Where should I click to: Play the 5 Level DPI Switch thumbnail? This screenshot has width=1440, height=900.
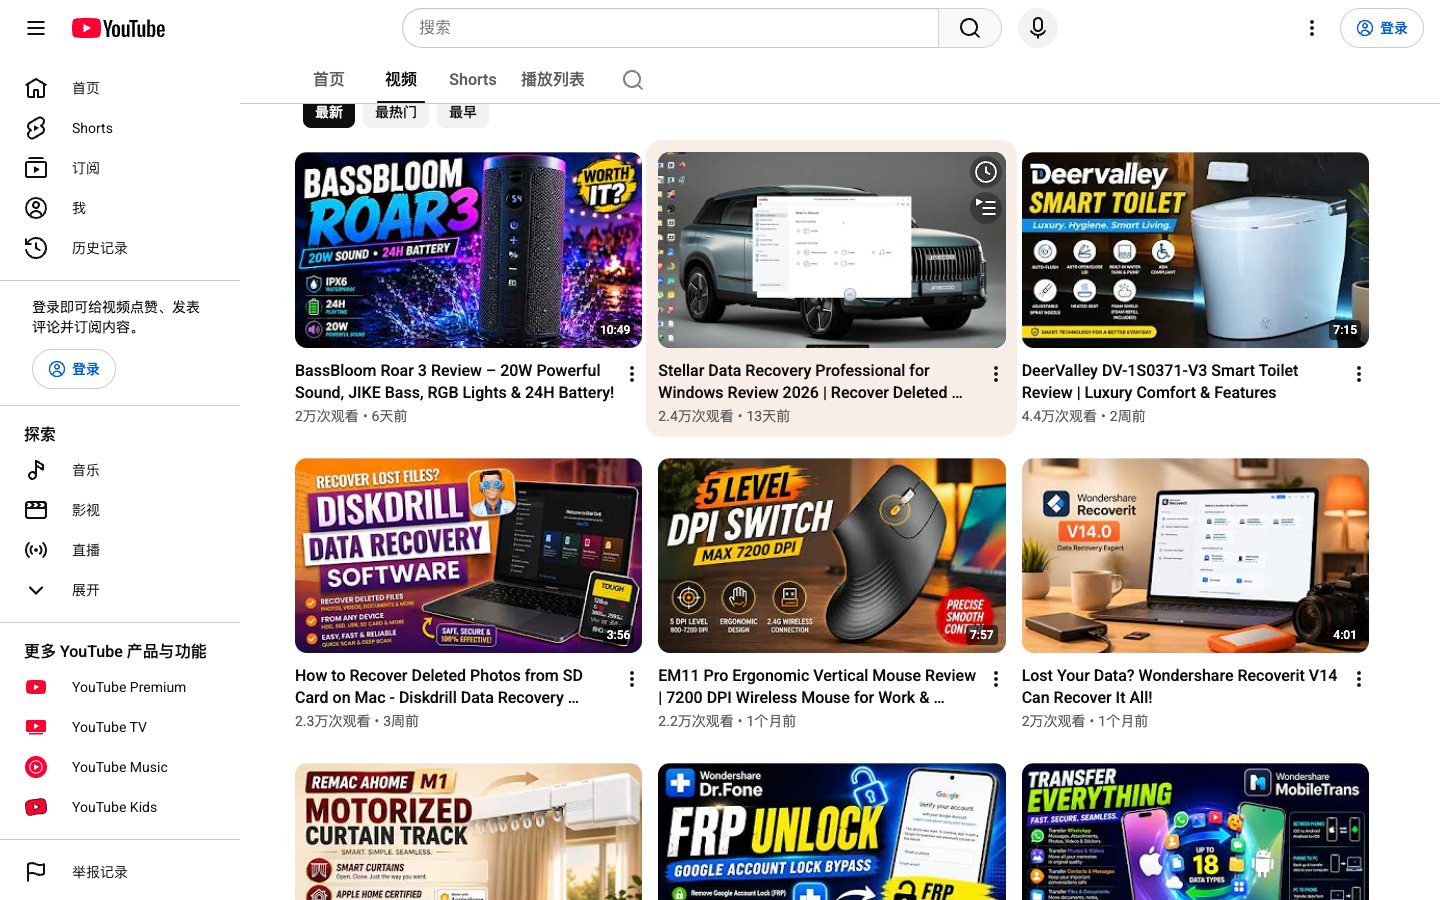832,556
